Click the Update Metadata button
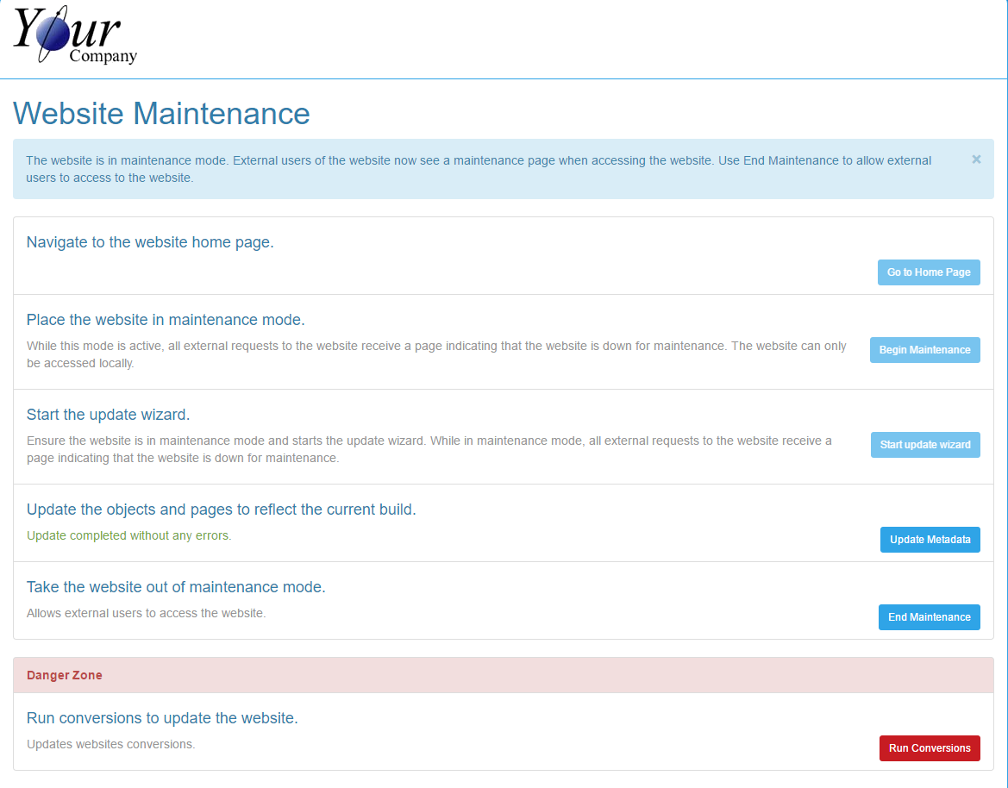 (x=930, y=540)
